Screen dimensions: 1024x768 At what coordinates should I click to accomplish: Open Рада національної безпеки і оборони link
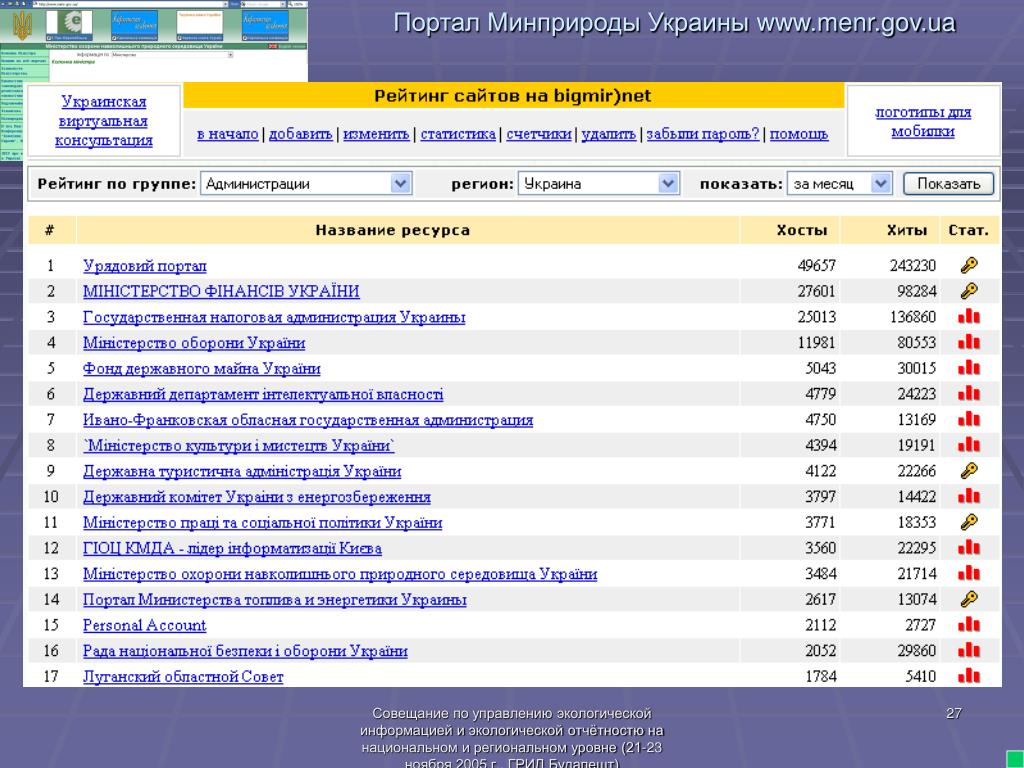click(245, 651)
